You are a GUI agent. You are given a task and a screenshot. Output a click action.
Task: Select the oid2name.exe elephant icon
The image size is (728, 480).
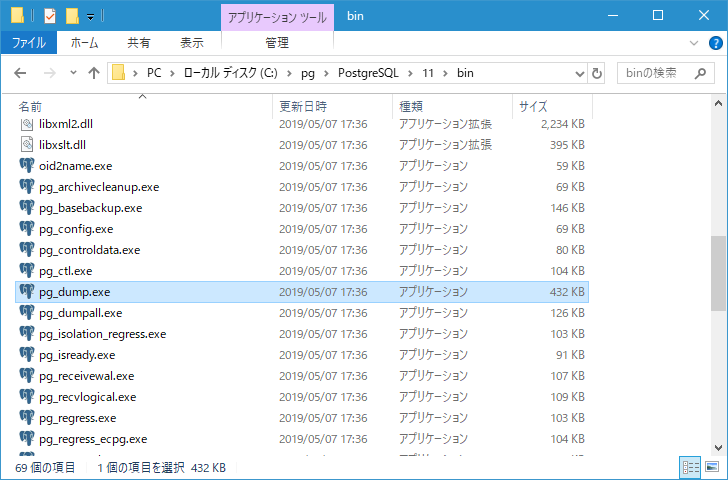click(x=27, y=166)
